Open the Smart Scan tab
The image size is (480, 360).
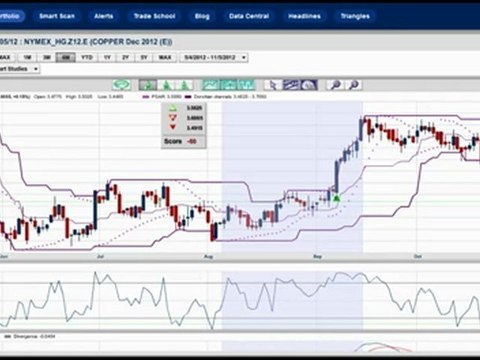[x=57, y=16]
